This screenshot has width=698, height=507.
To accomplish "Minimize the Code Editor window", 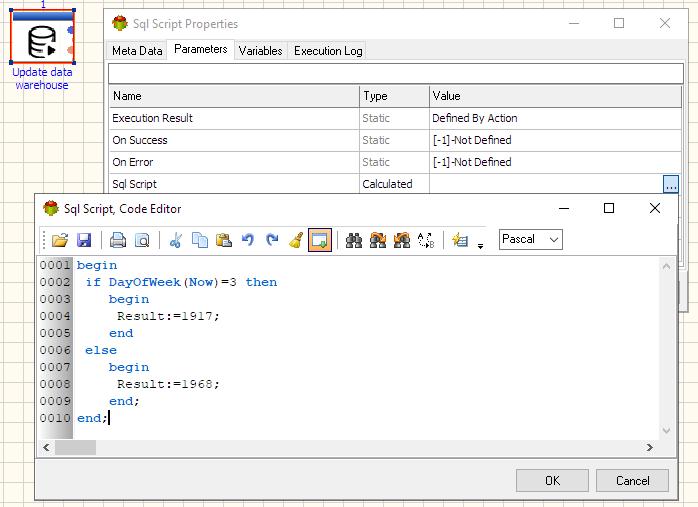I will point(564,208).
